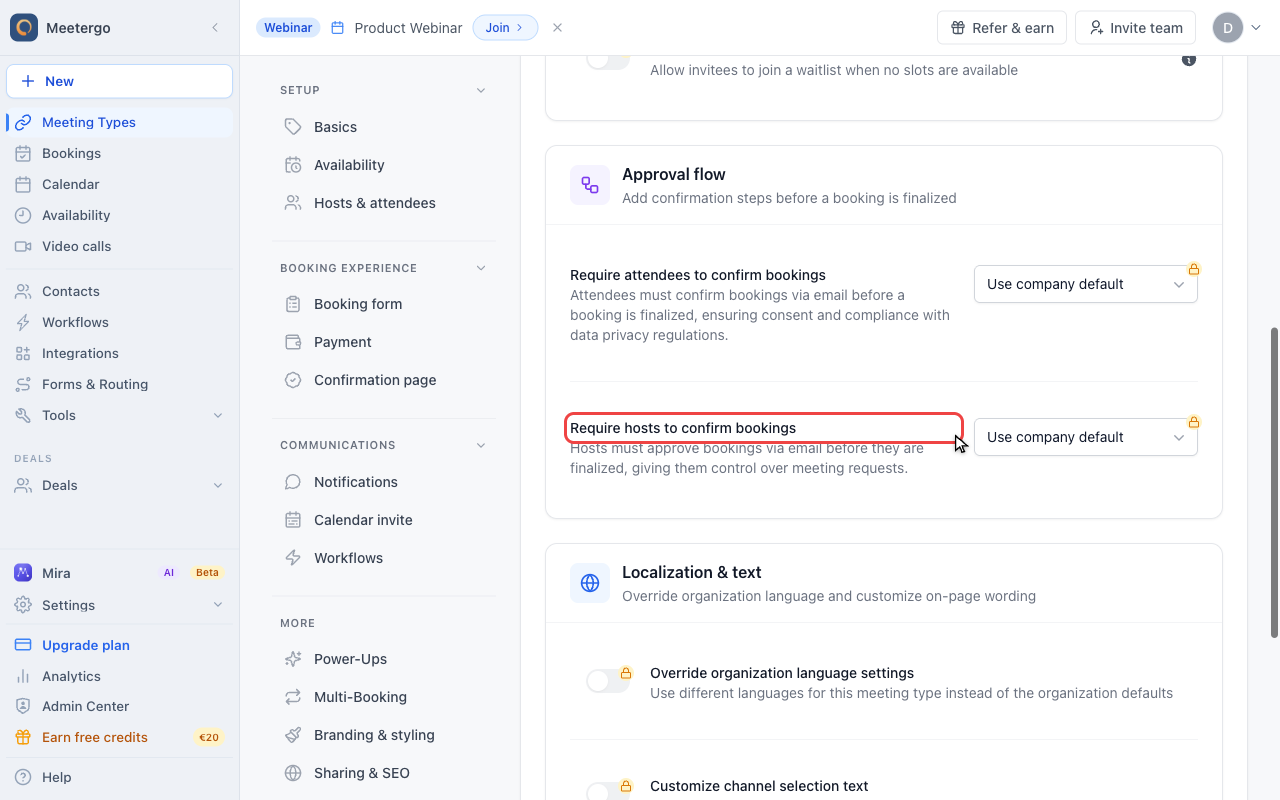This screenshot has height=800, width=1280.
Task: Open Meeting Types in sidebar
Action: pyautogui.click(x=120, y=122)
